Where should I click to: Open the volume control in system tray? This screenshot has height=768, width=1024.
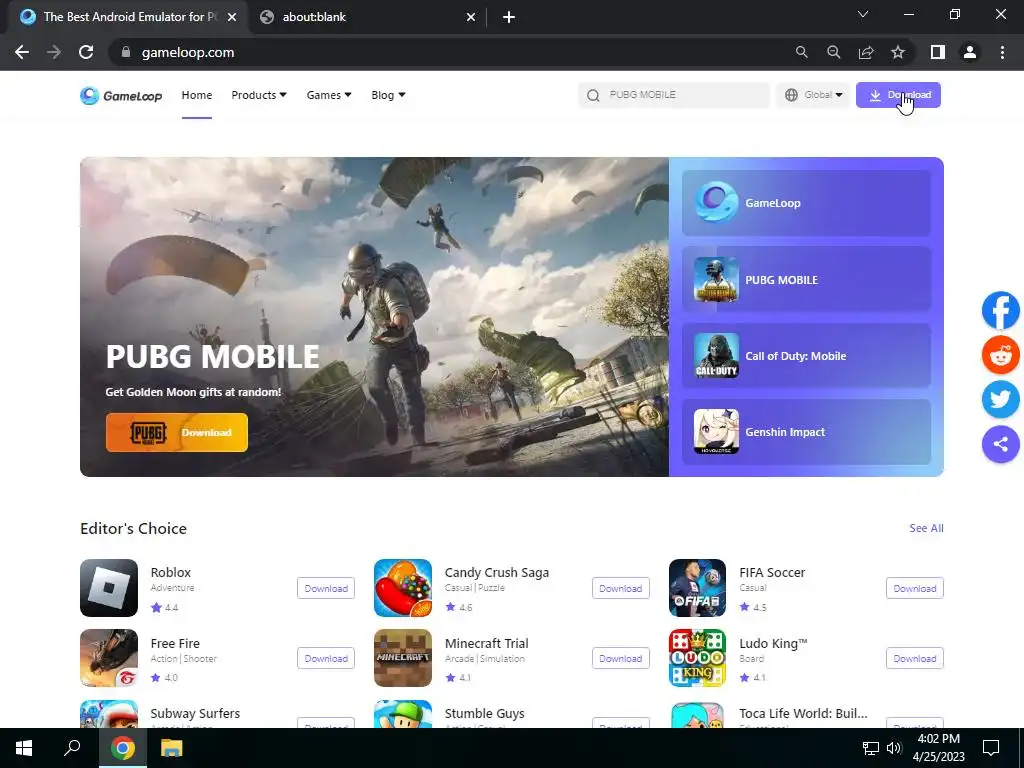(x=894, y=748)
